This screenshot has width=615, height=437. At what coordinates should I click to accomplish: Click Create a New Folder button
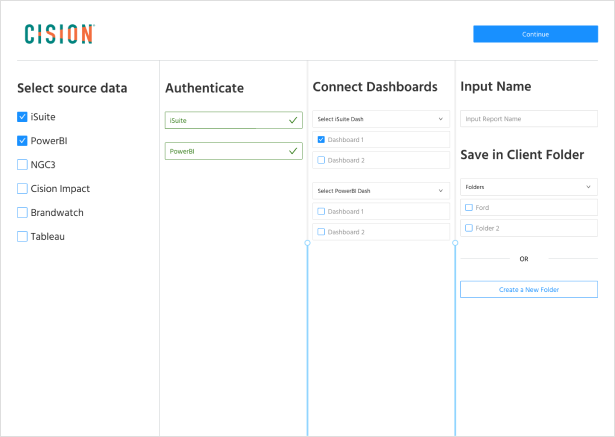point(529,290)
